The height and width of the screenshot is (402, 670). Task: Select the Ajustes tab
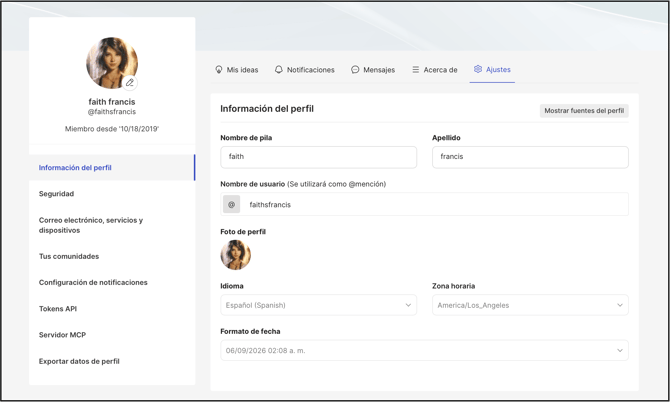pyautogui.click(x=492, y=70)
